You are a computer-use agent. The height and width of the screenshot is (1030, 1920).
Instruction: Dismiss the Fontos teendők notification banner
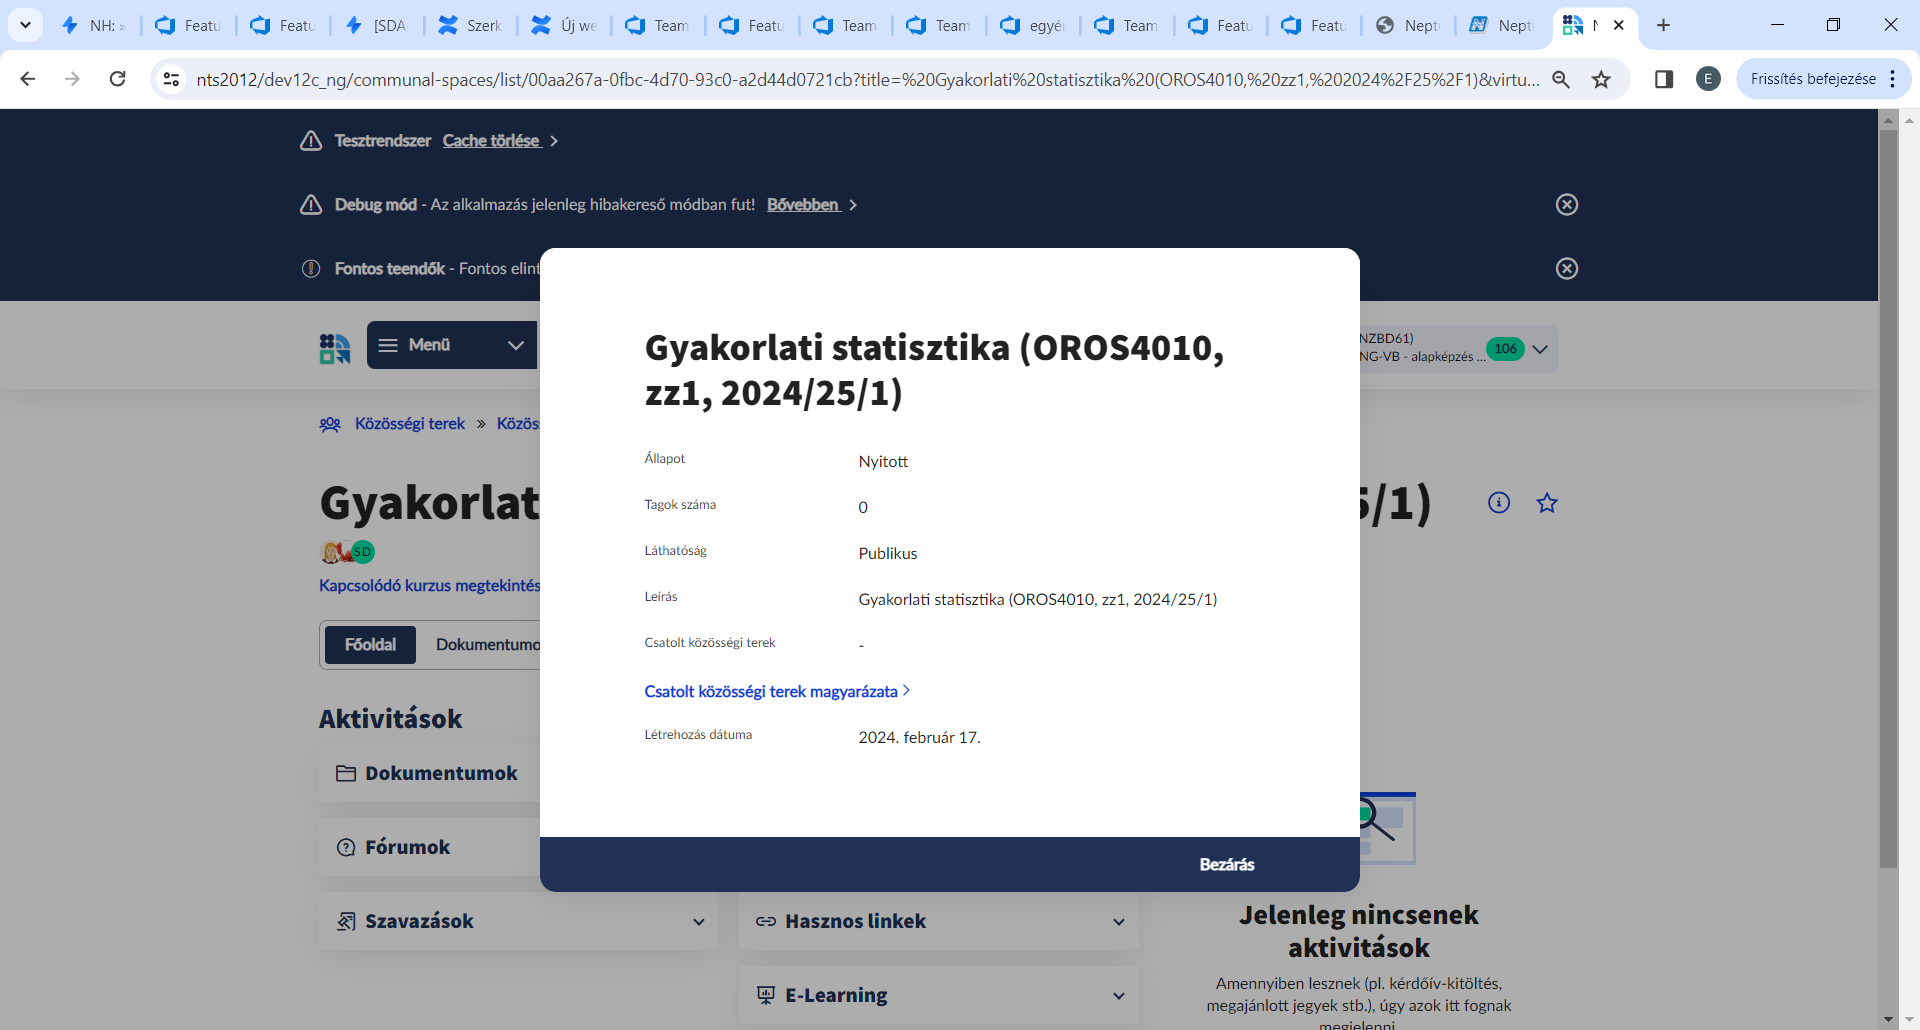pyautogui.click(x=1567, y=269)
